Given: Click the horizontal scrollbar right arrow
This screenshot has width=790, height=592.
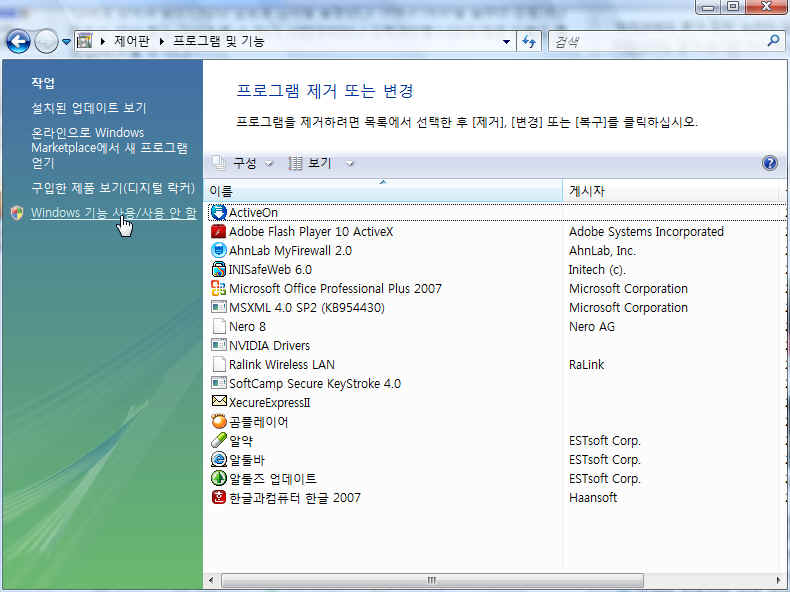Looking at the screenshot, I should point(778,580).
